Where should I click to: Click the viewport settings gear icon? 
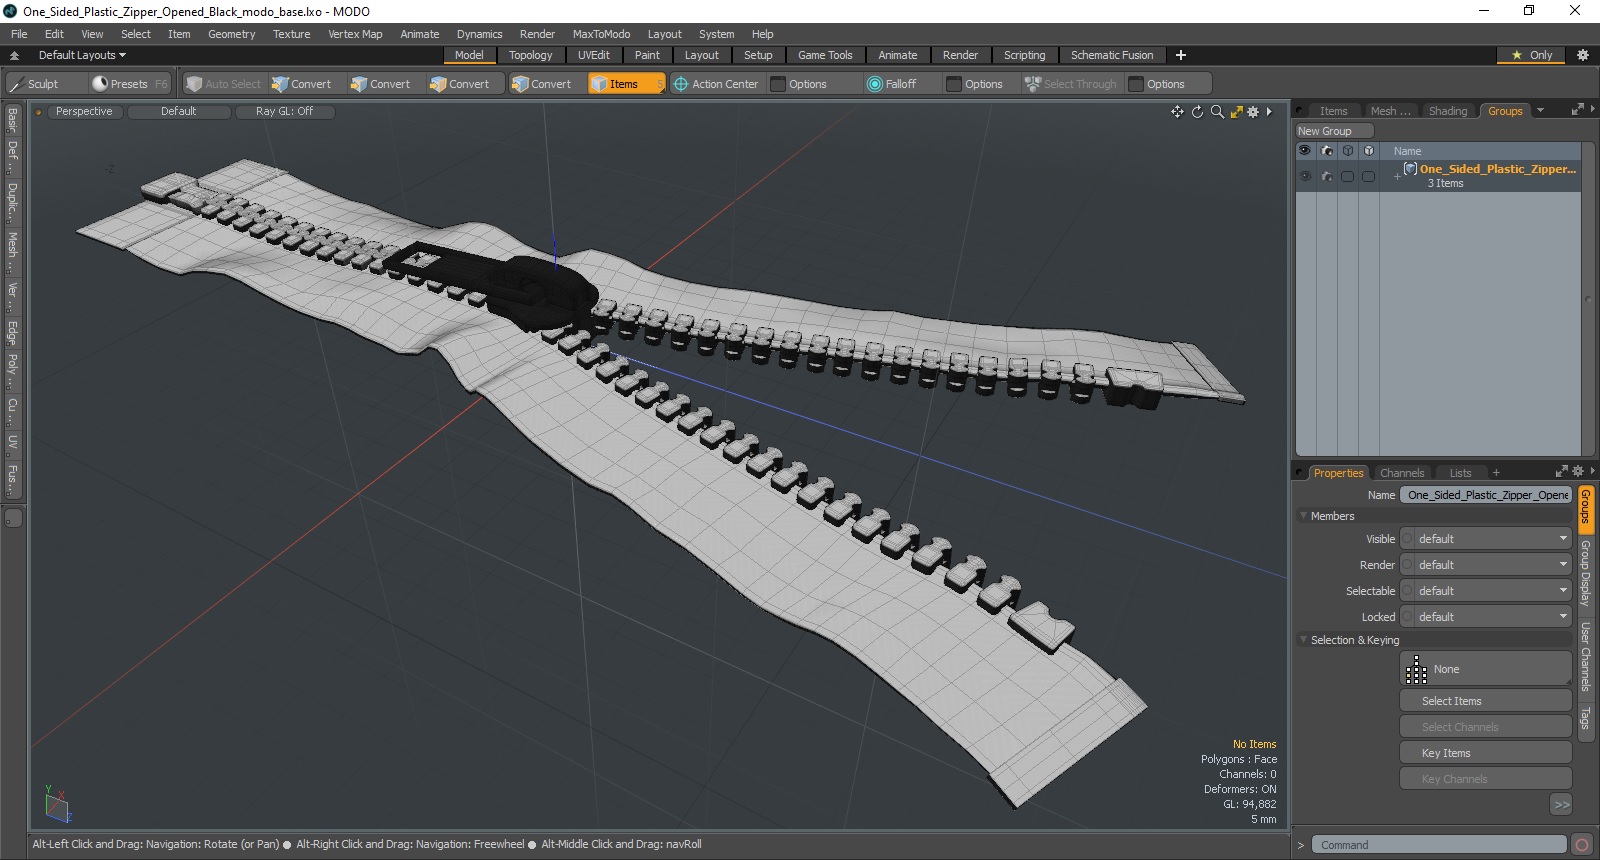click(x=1253, y=112)
